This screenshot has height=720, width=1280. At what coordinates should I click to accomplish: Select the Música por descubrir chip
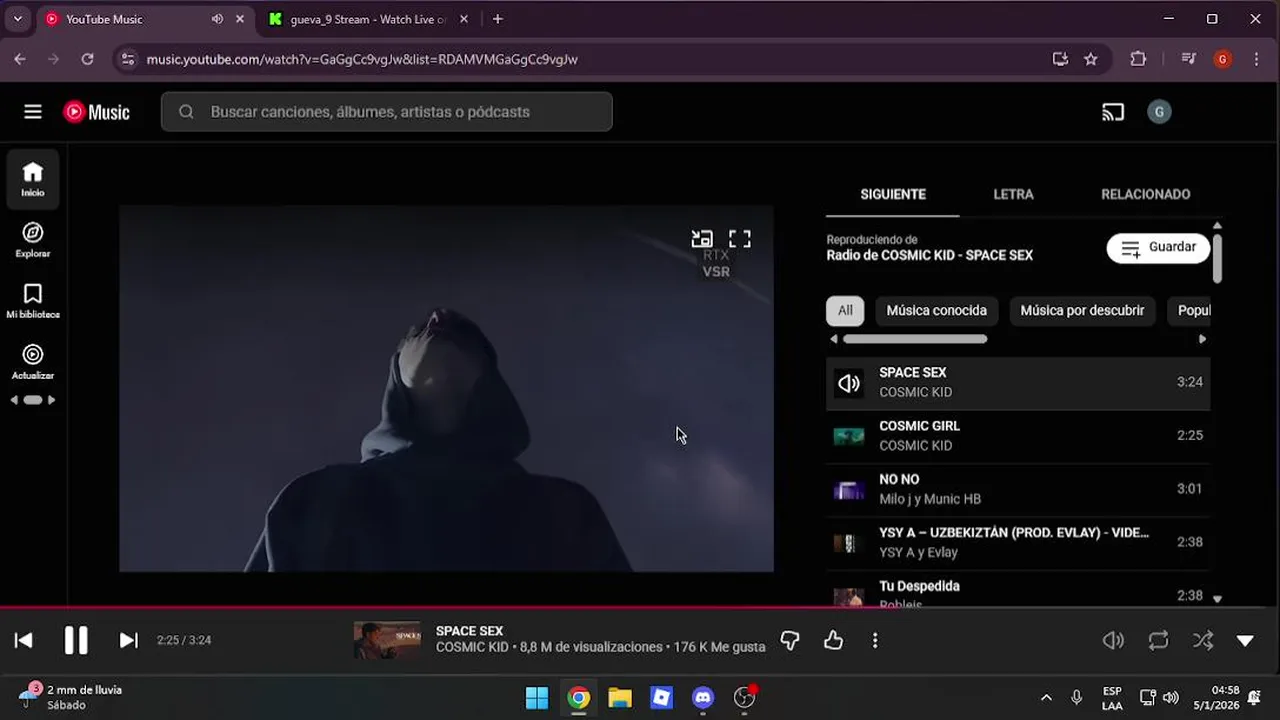pos(1082,310)
